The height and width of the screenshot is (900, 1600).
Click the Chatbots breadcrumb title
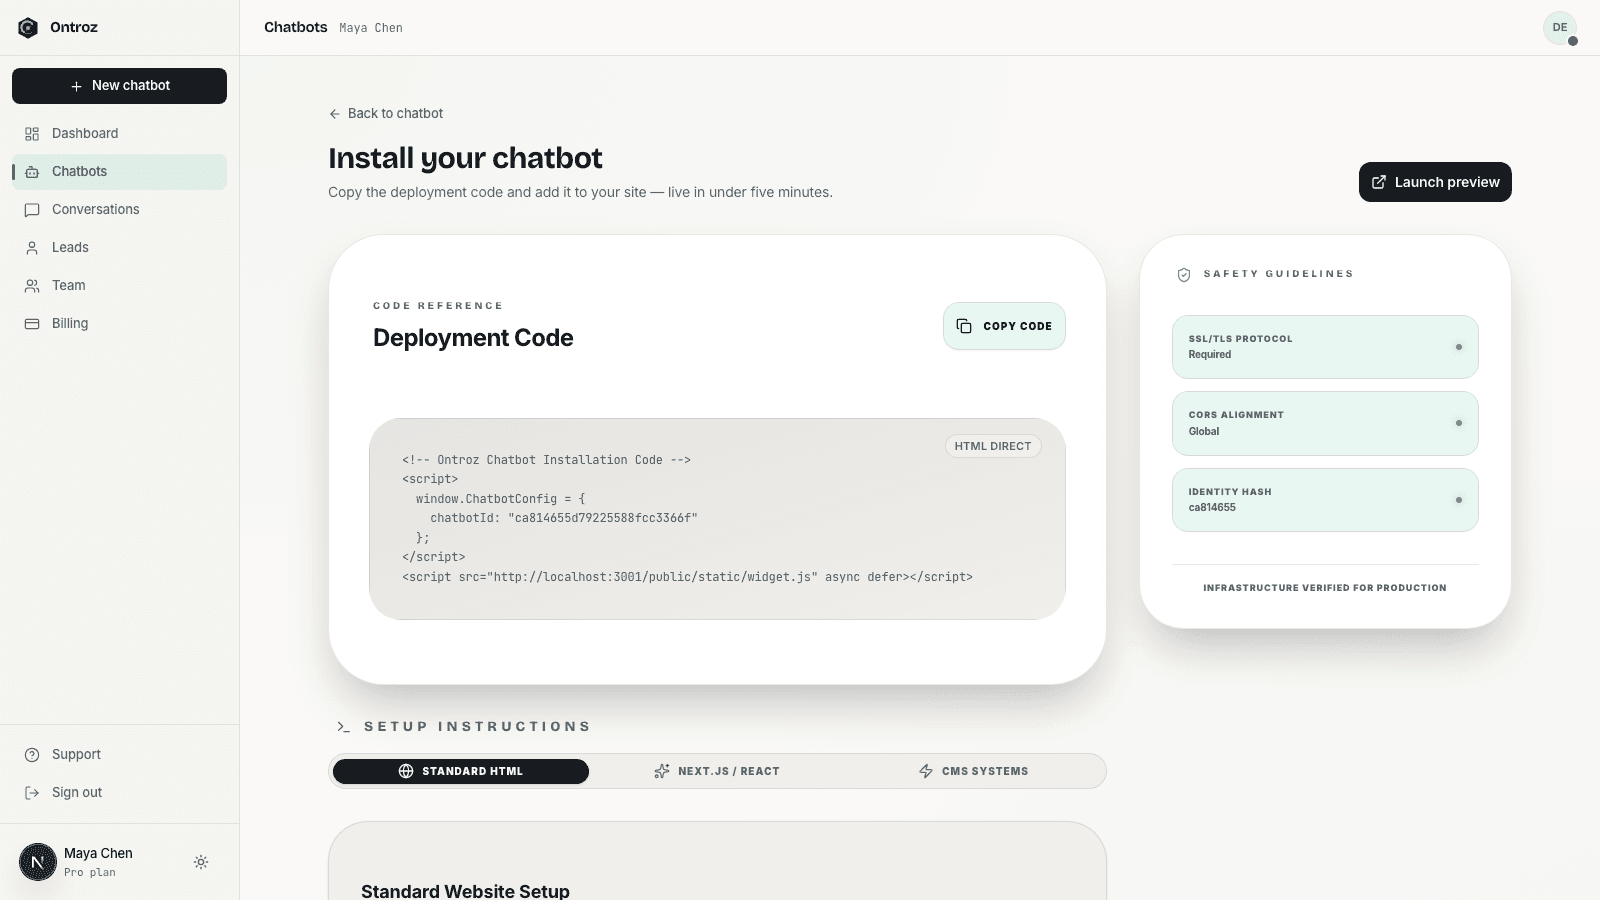296,28
